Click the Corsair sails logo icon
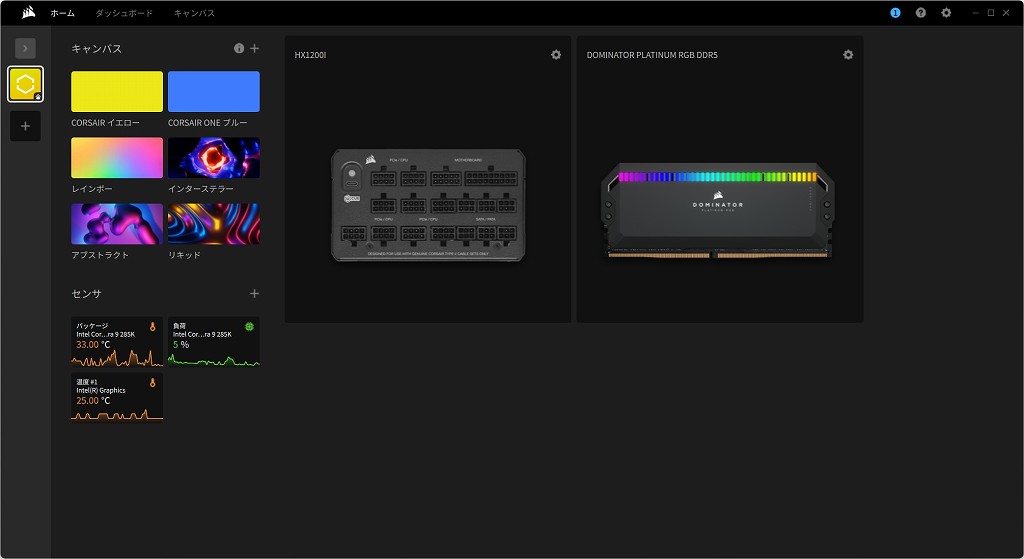The width and height of the screenshot is (1024, 559). point(29,12)
